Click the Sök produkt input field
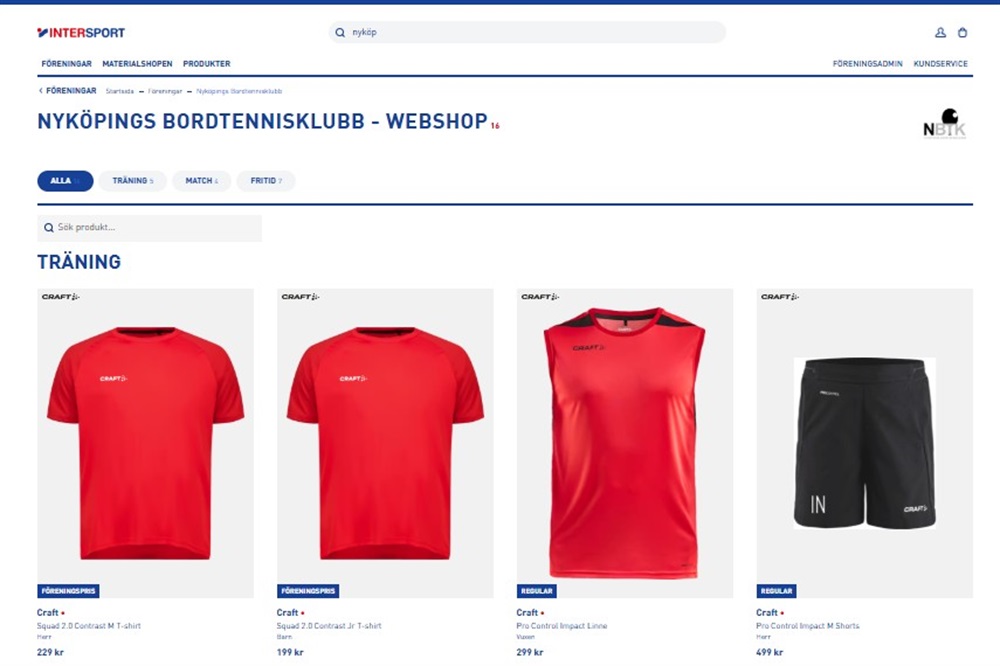Image resolution: width=1000 pixels, height=666 pixels. tap(149, 228)
